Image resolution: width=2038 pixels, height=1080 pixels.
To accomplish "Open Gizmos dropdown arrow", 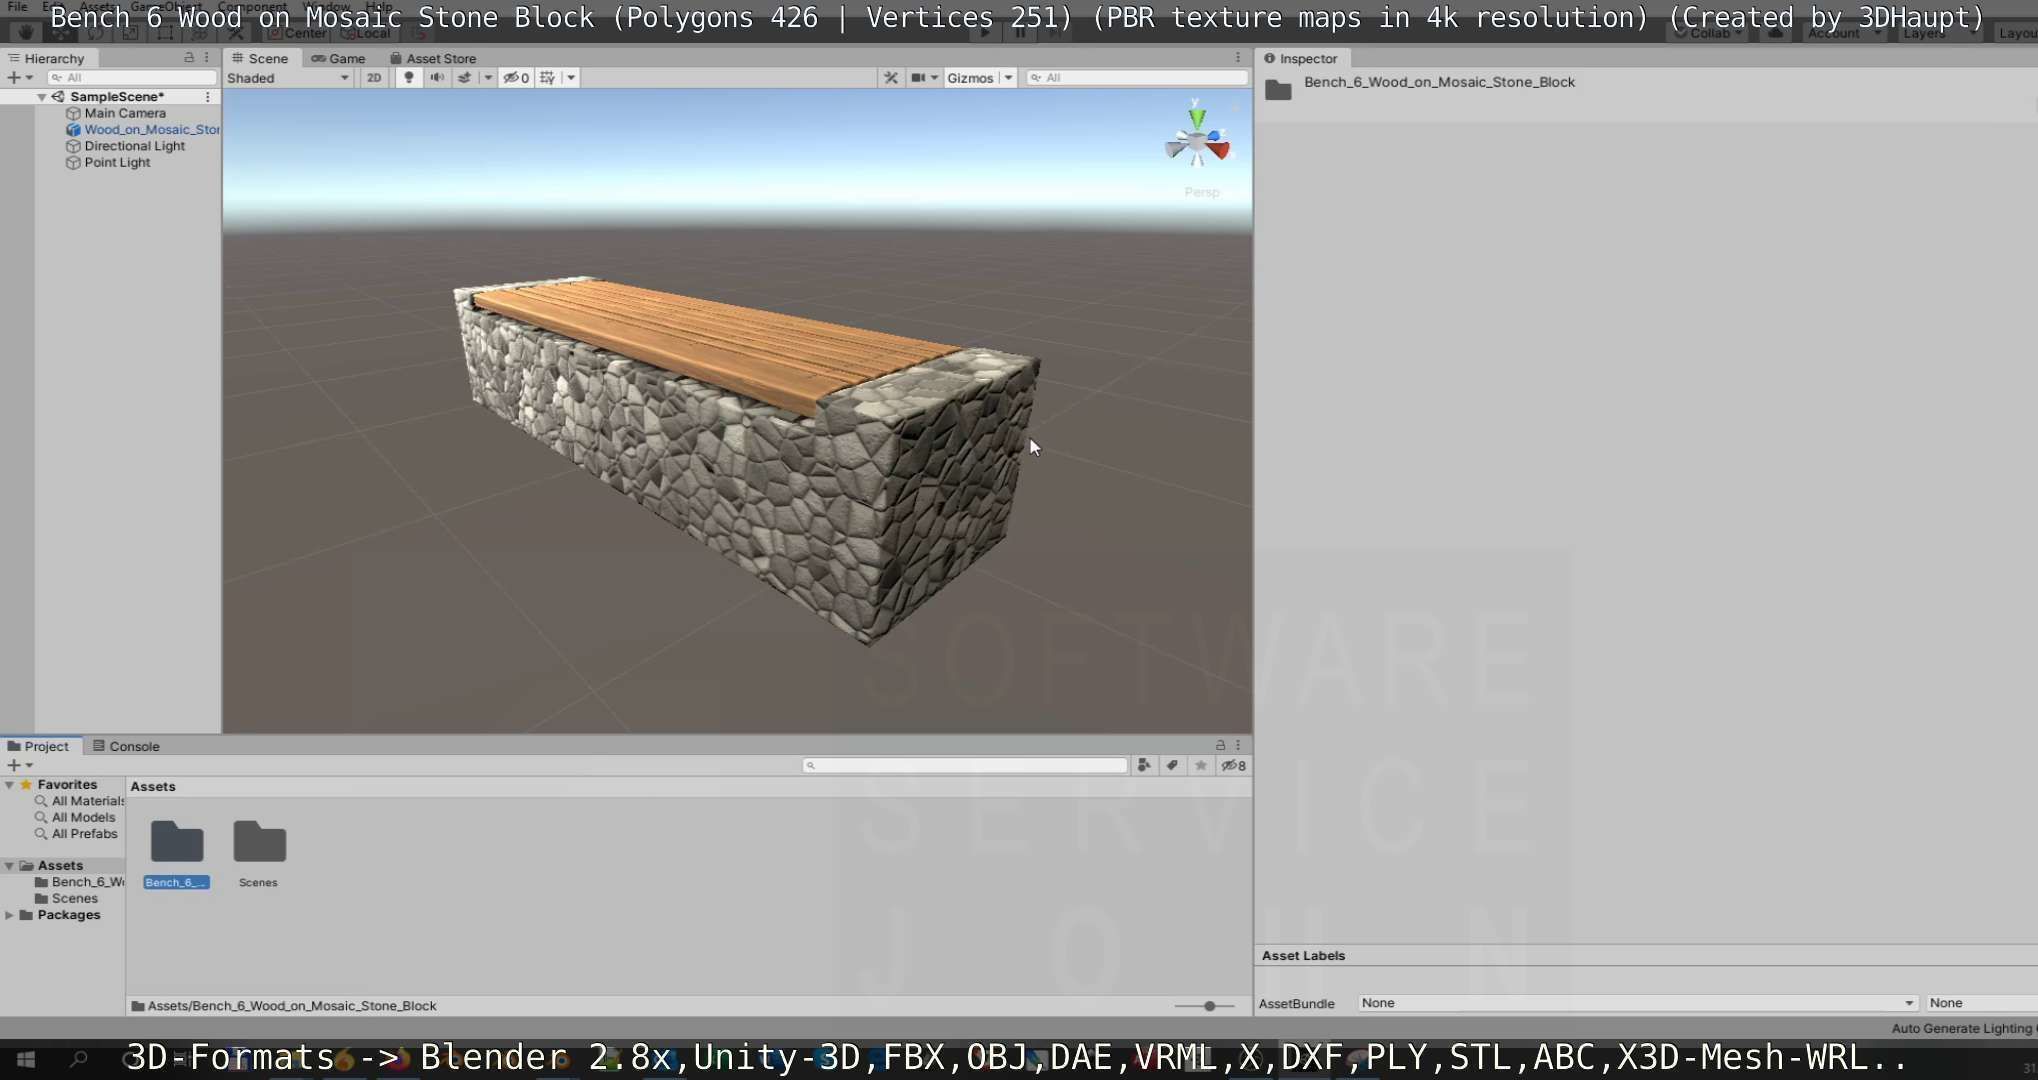I will 1008,77.
